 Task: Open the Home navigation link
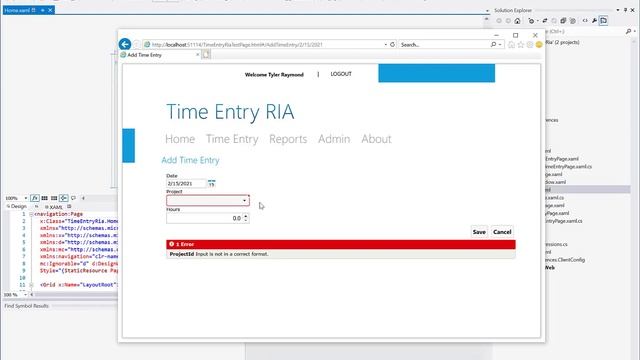[180, 139]
